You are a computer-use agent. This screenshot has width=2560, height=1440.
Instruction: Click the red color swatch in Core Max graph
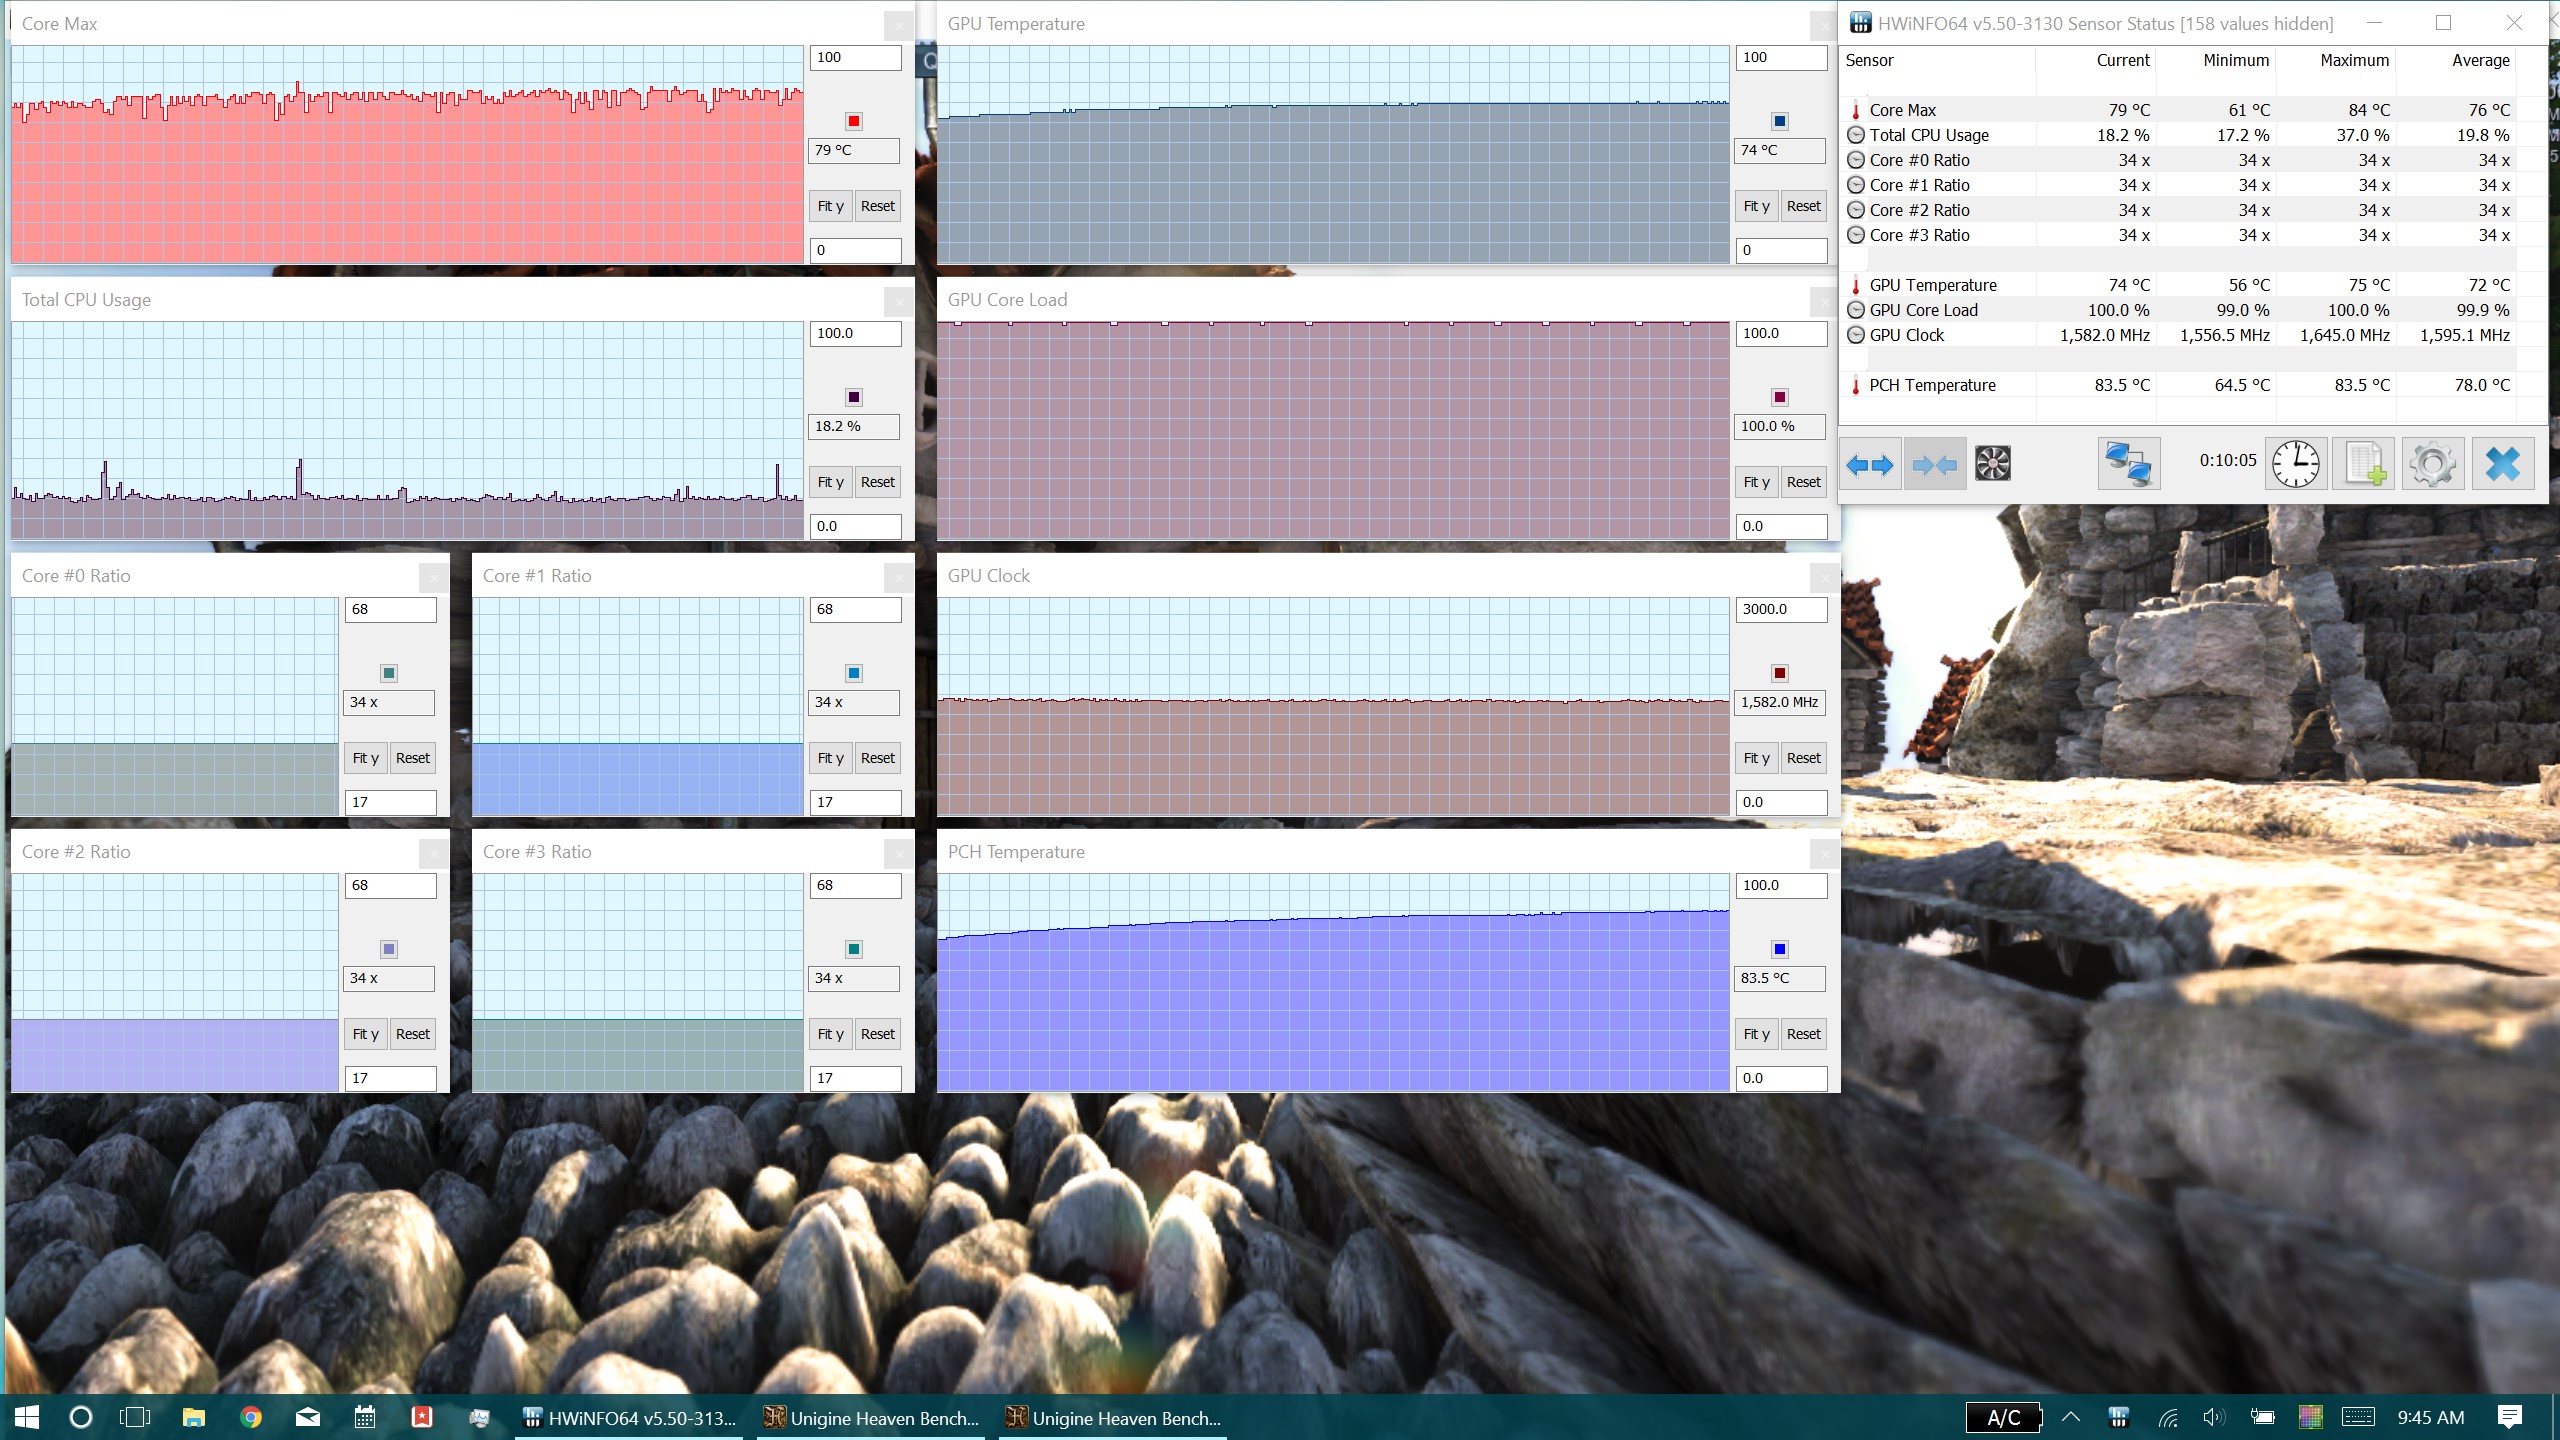point(853,121)
